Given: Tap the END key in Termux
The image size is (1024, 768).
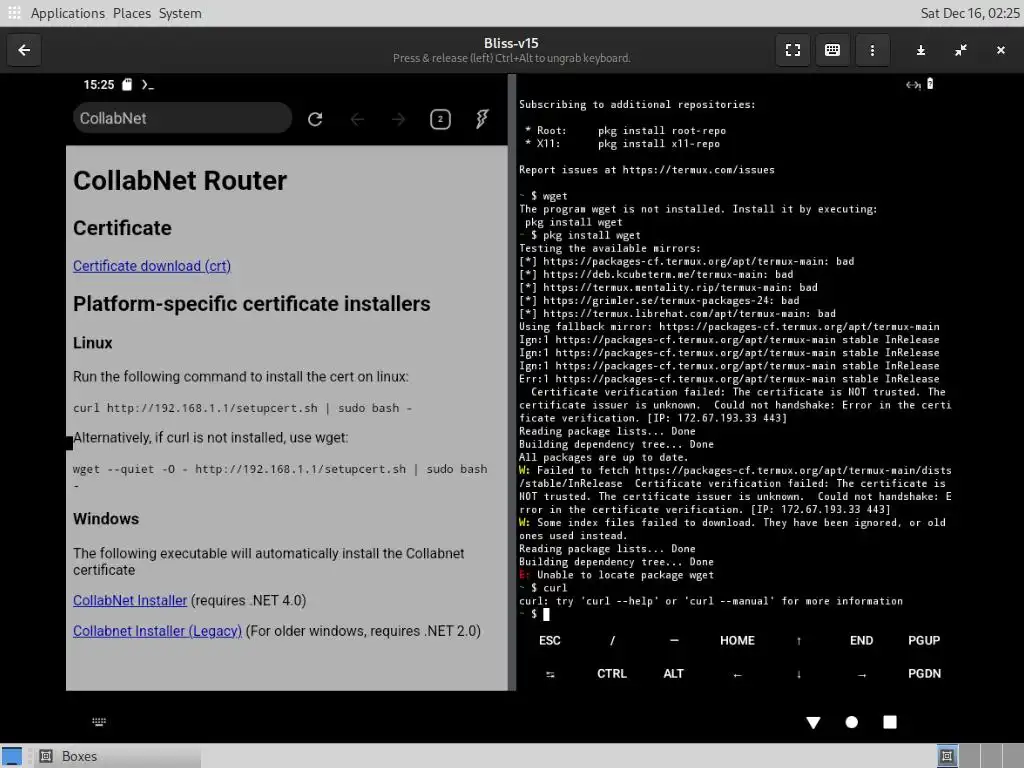Looking at the screenshot, I should pyautogui.click(x=861, y=641).
